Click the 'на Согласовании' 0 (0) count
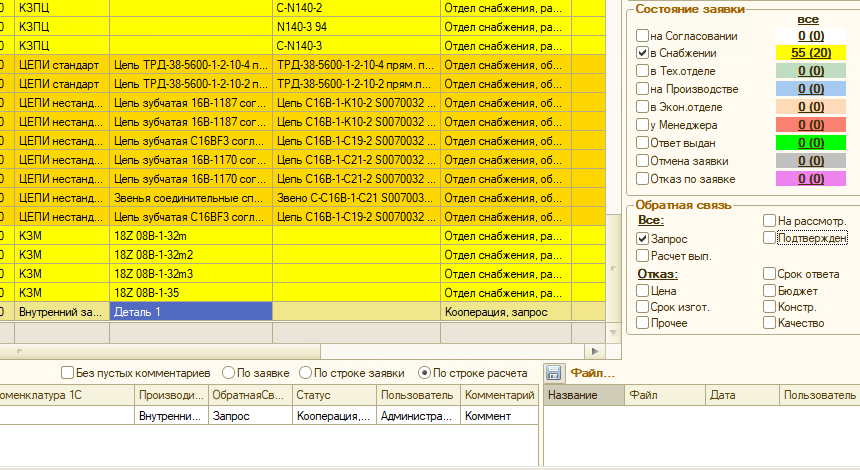Image resolution: width=860 pixels, height=470 pixels. tap(811, 36)
